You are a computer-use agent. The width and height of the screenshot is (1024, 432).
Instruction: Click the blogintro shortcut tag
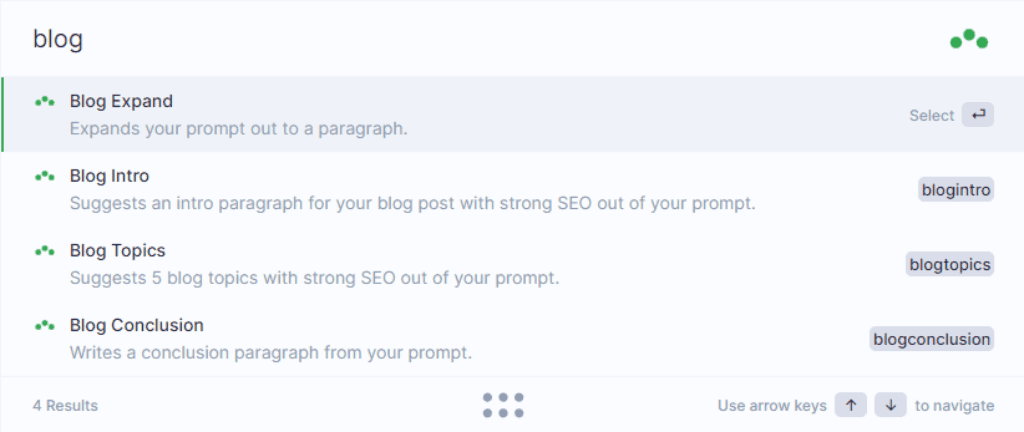(x=956, y=190)
